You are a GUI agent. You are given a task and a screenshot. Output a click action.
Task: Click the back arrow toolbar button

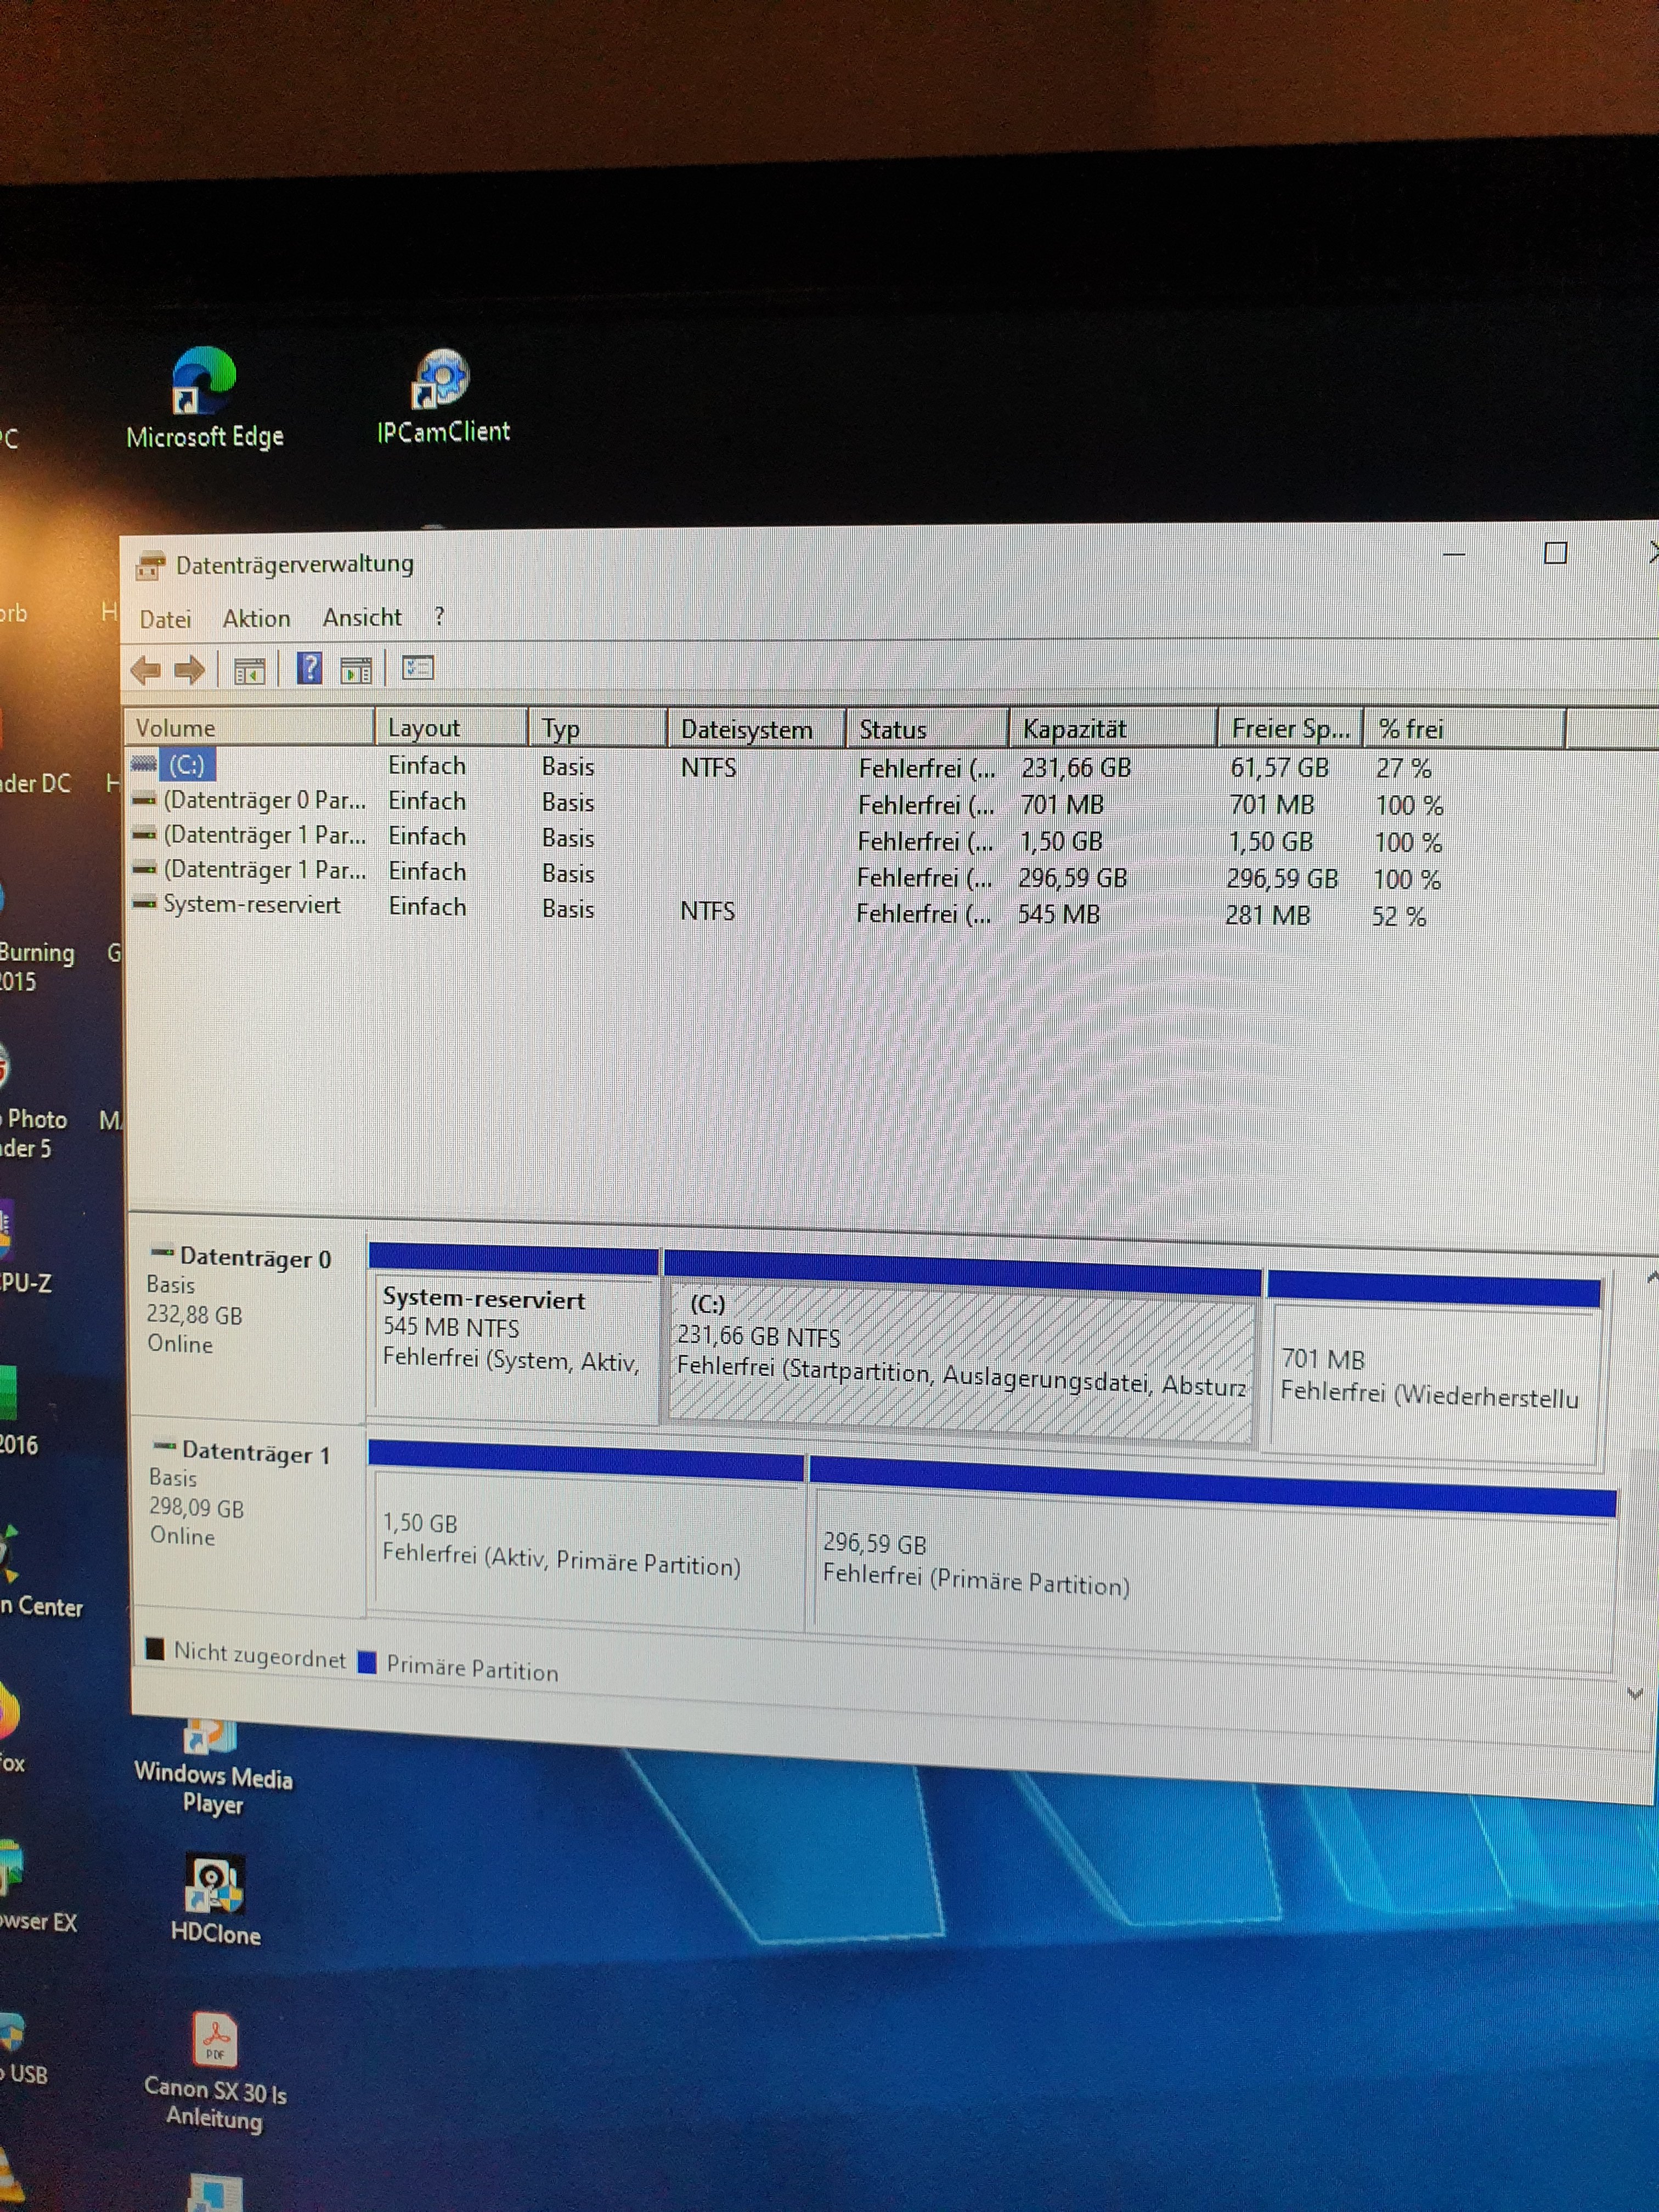click(x=146, y=670)
